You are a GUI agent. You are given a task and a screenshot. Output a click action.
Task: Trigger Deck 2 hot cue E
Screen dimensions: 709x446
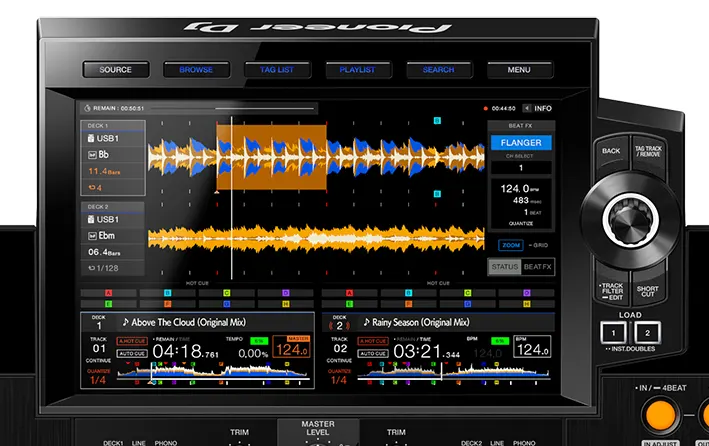pyautogui.click(x=350, y=304)
